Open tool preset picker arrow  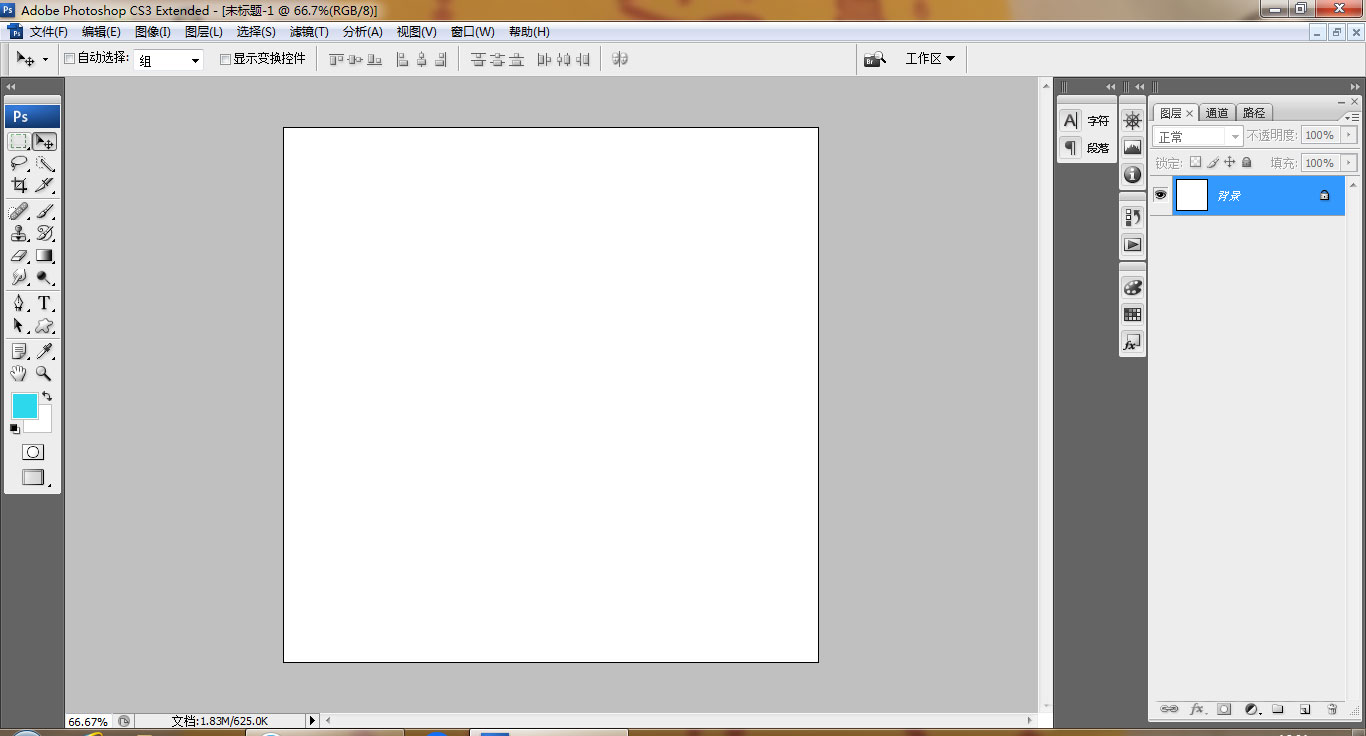(45, 60)
